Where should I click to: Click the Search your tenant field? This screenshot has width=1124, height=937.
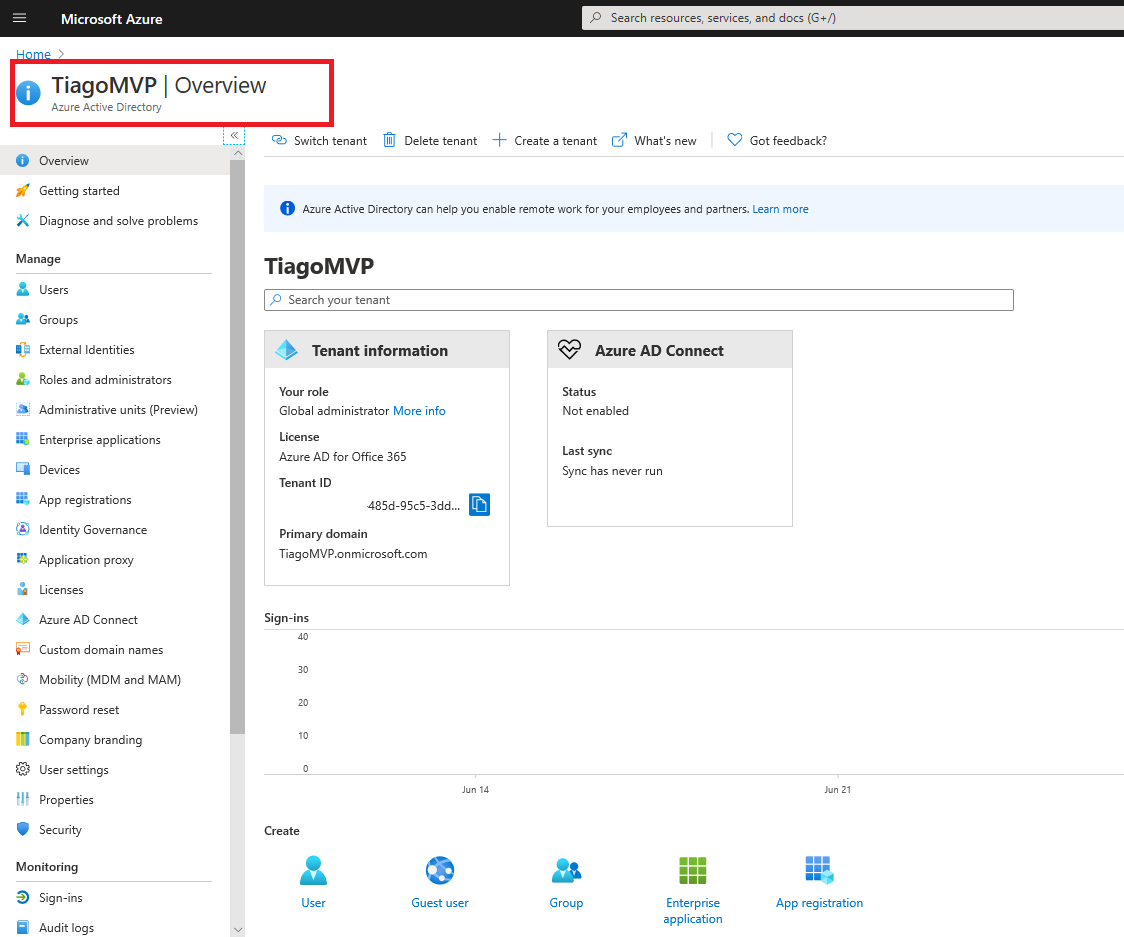(x=640, y=300)
